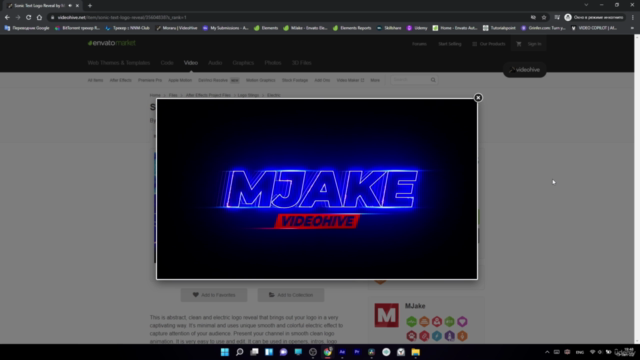Viewport: 640px width, 360px height.
Task: Click the search magnifier icon
Action: pyautogui.click(x=433, y=80)
